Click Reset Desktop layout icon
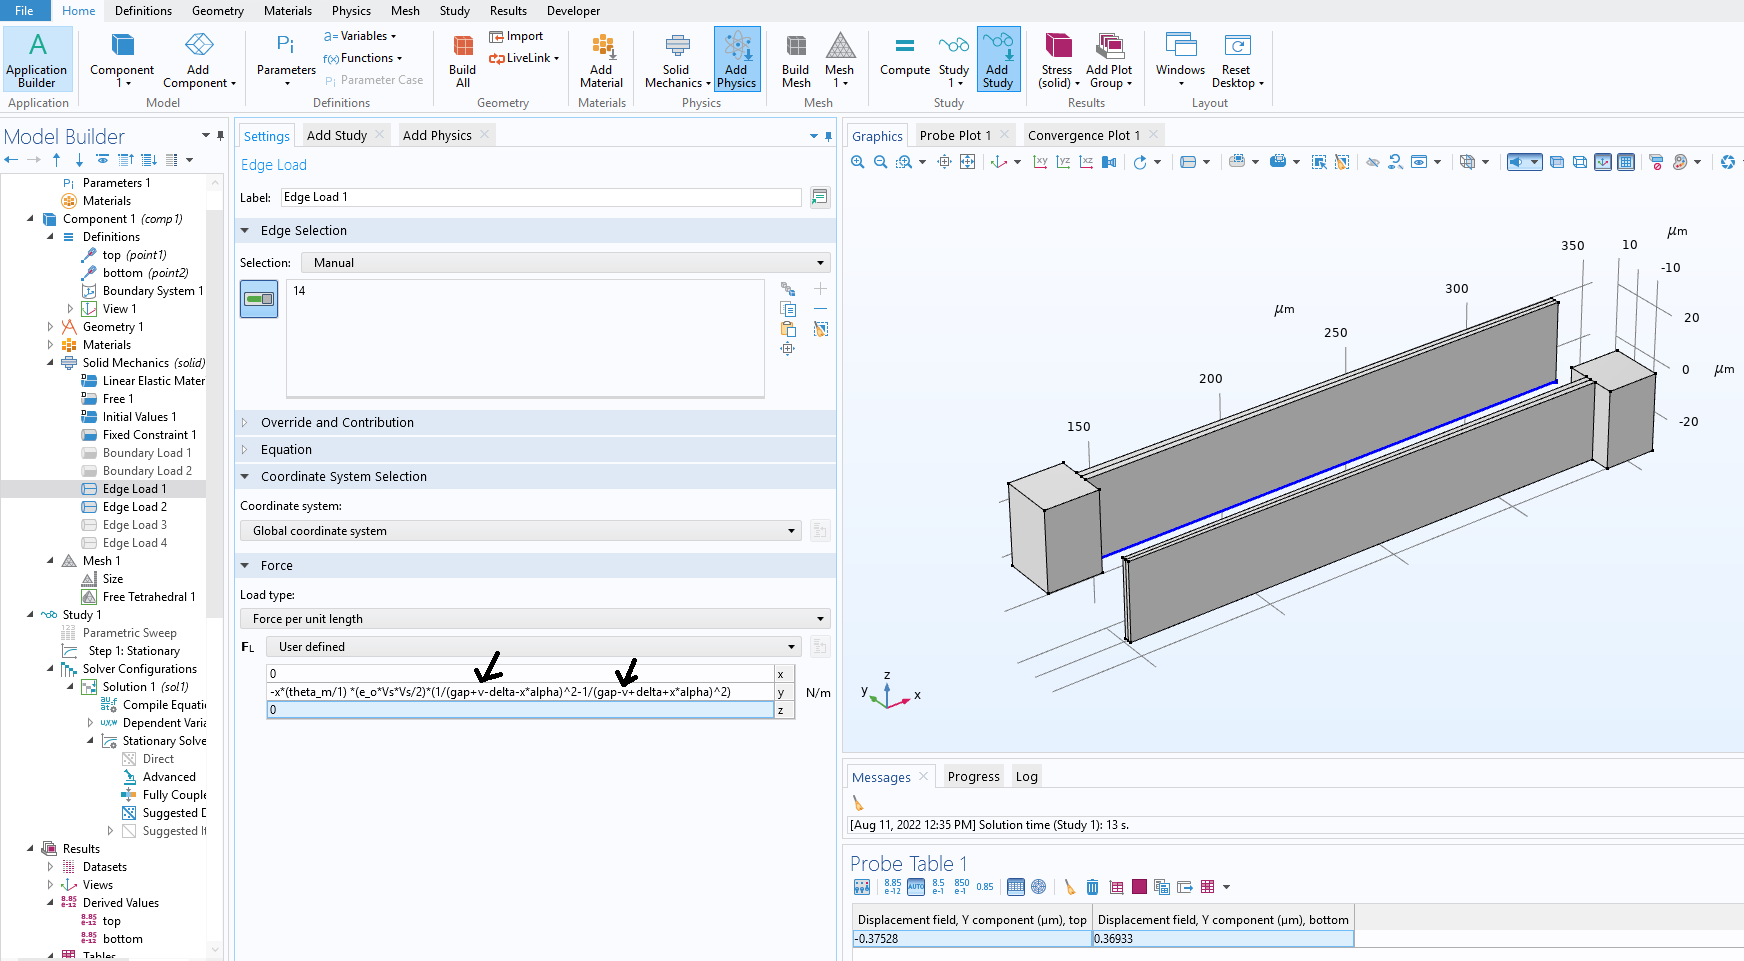This screenshot has height=961, width=1744. point(1237,59)
